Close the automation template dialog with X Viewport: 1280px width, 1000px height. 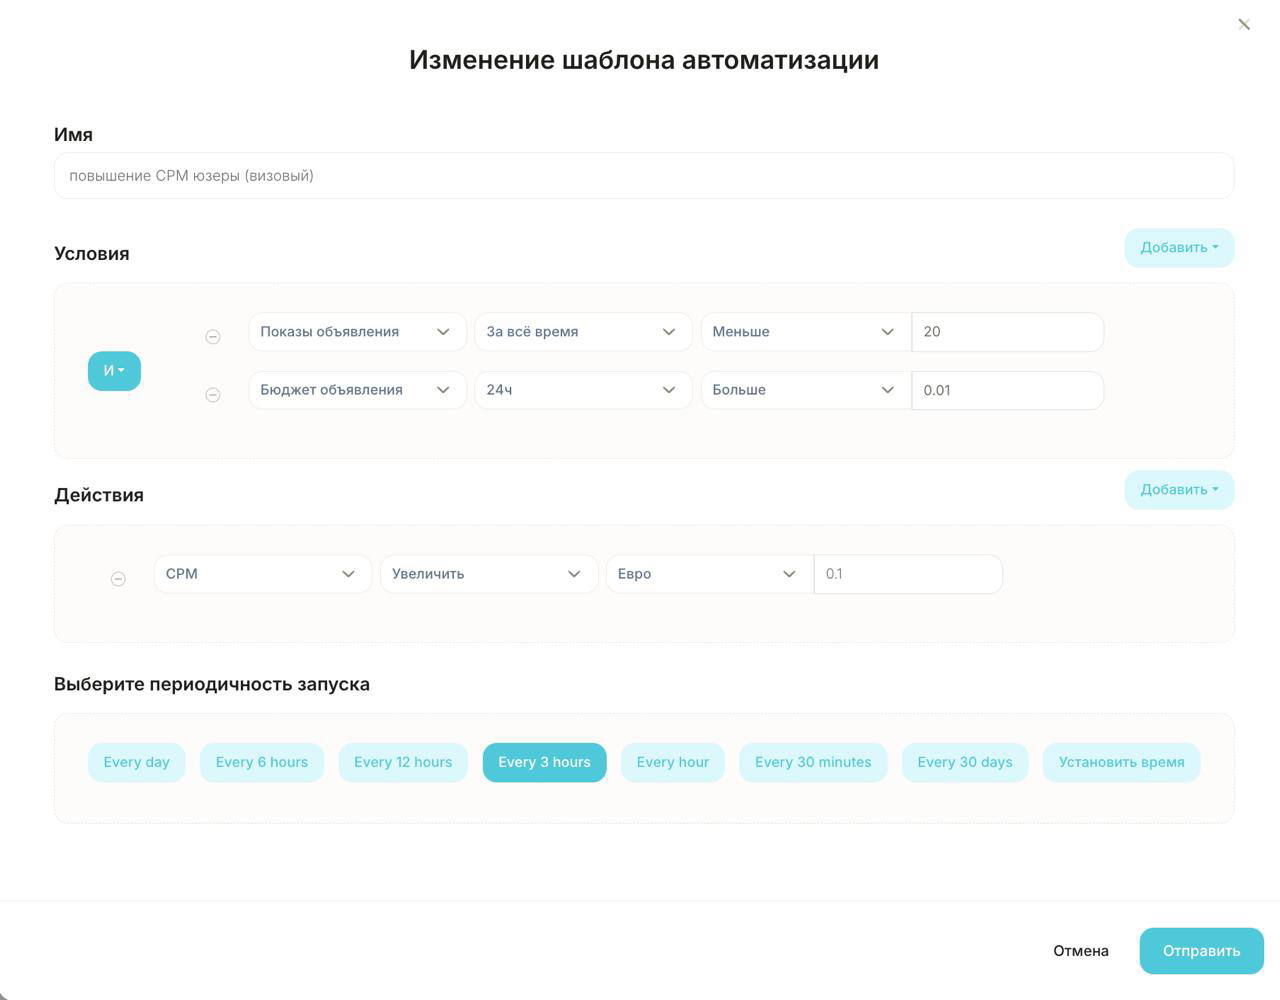coord(1243,25)
